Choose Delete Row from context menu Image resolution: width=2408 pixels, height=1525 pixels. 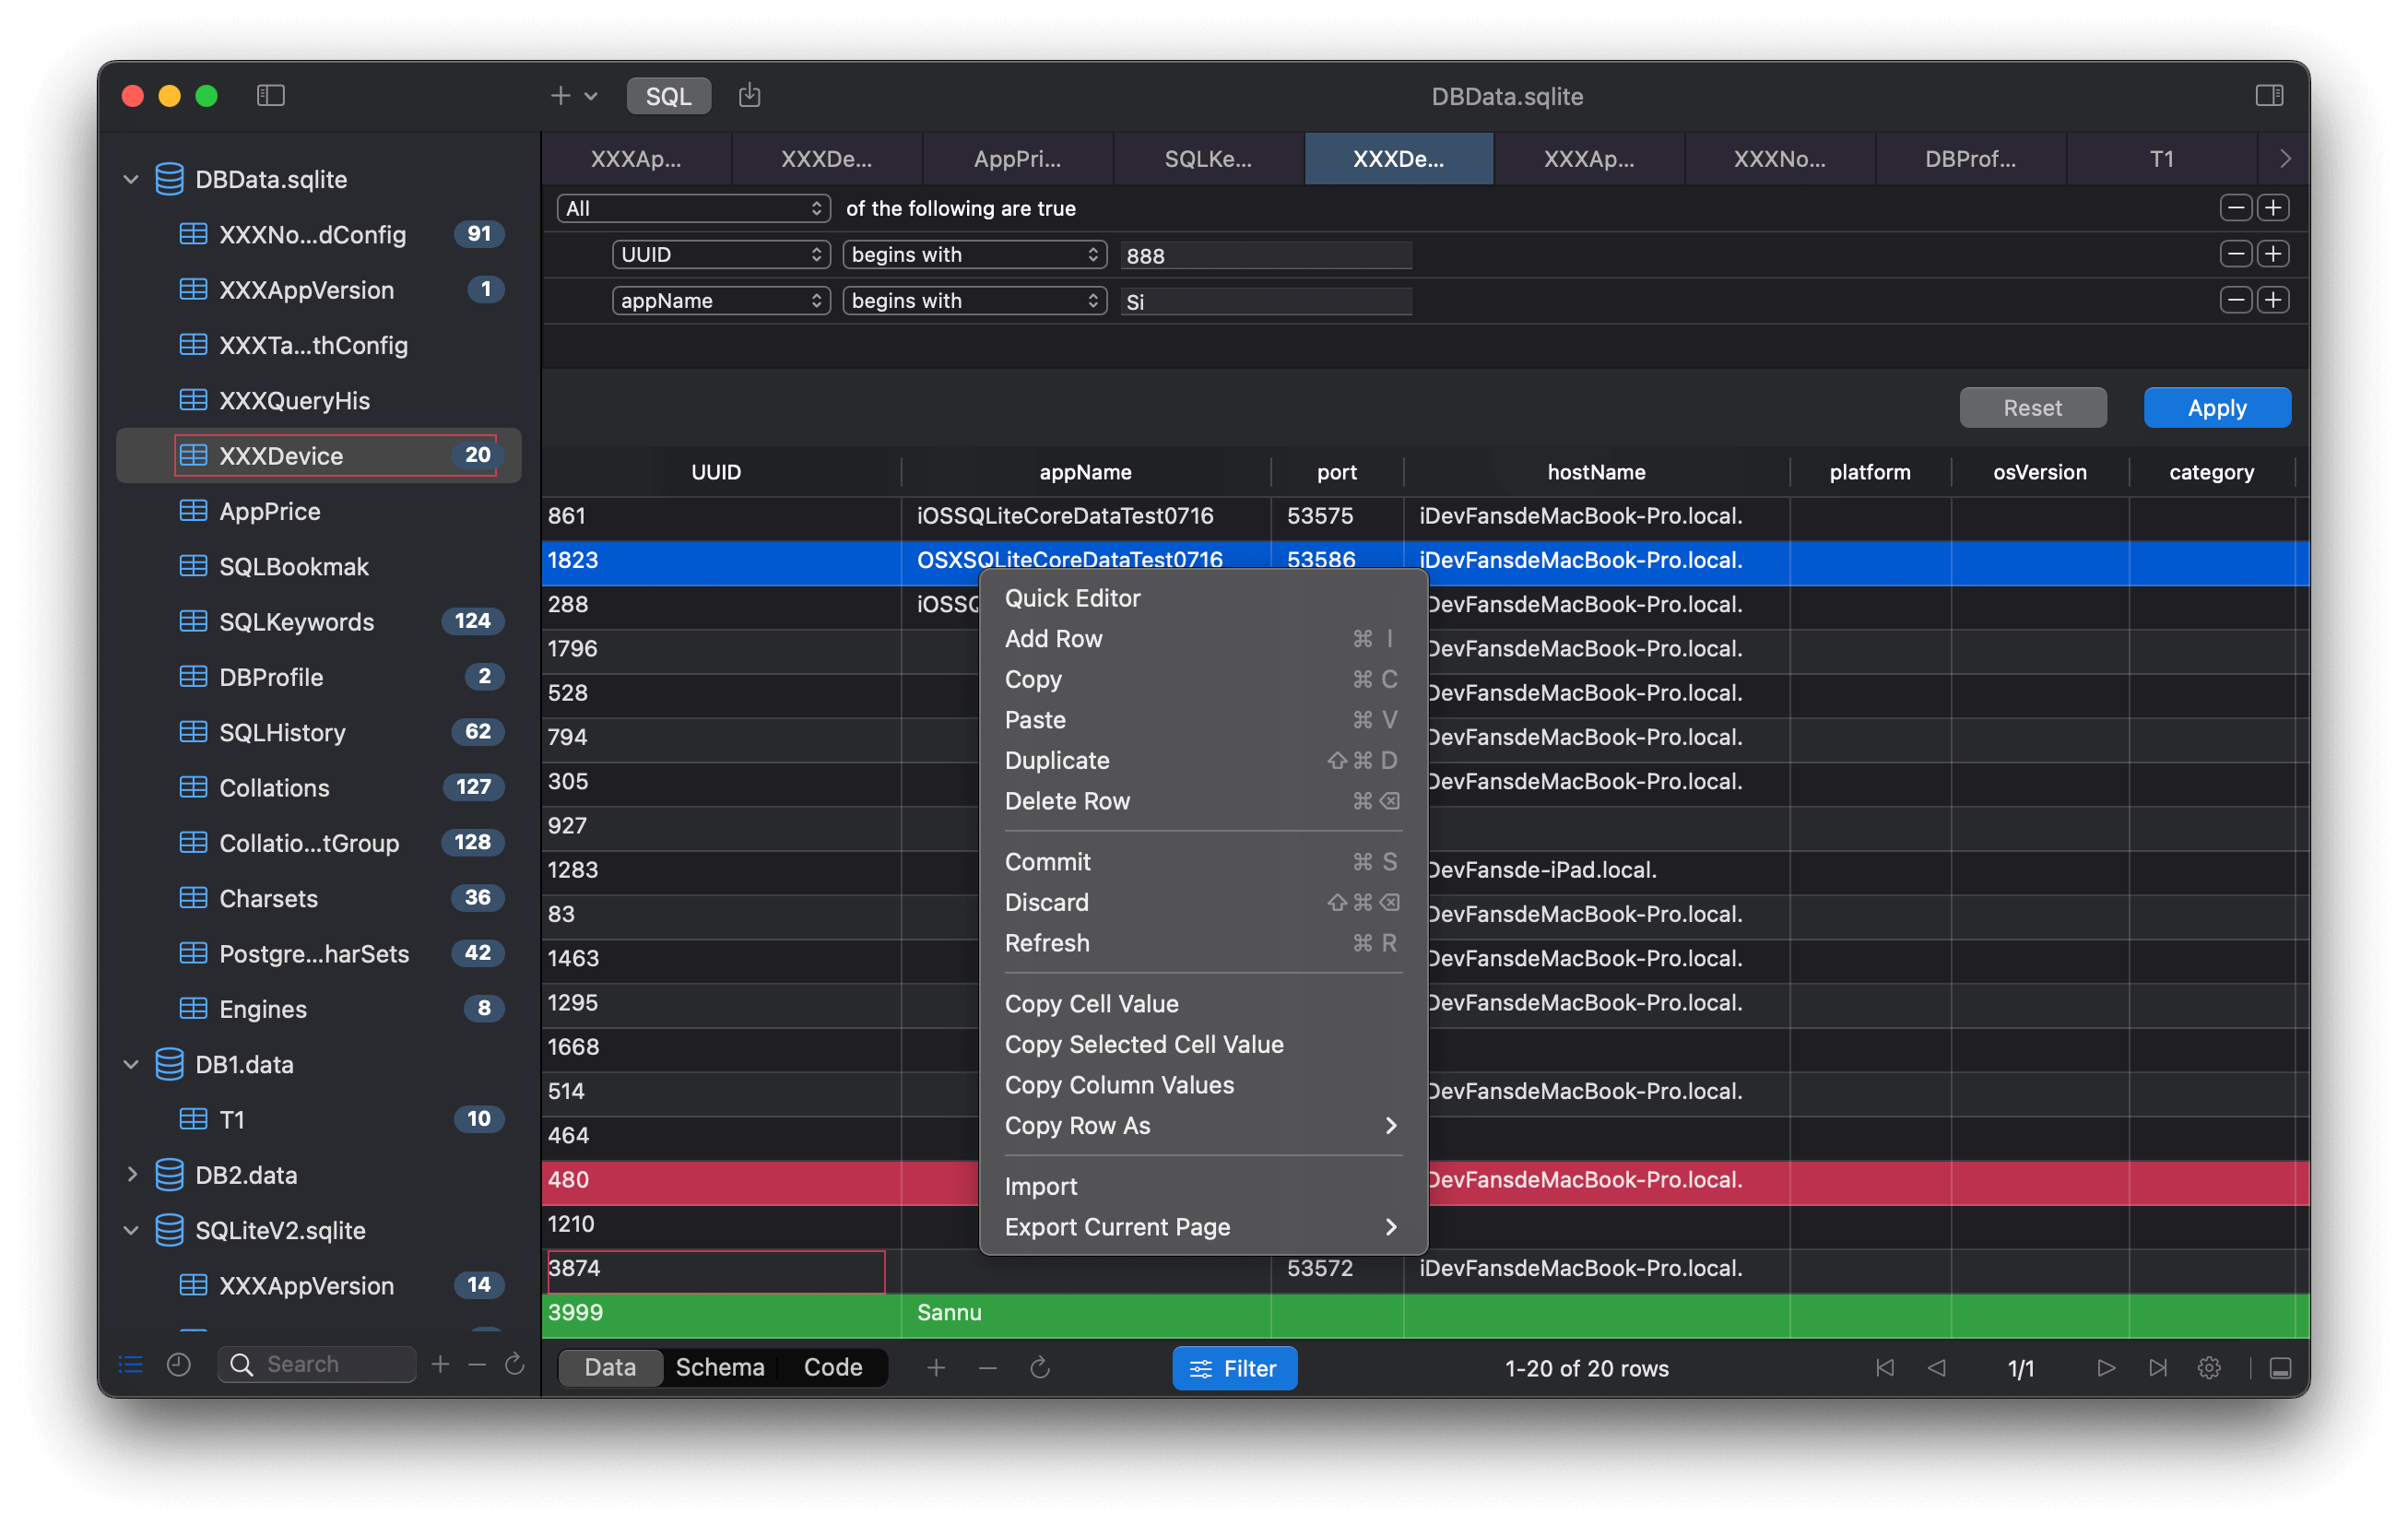[1067, 801]
